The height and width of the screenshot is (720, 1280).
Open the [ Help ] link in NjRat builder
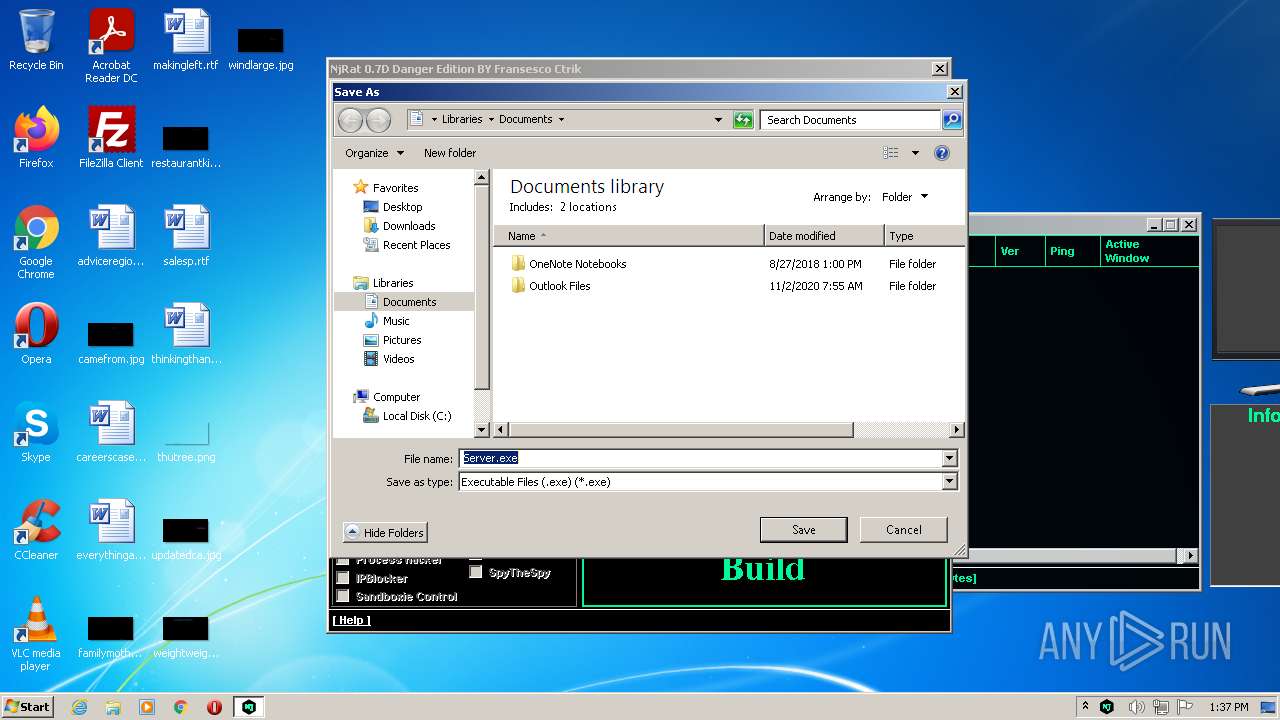coord(351,620)
